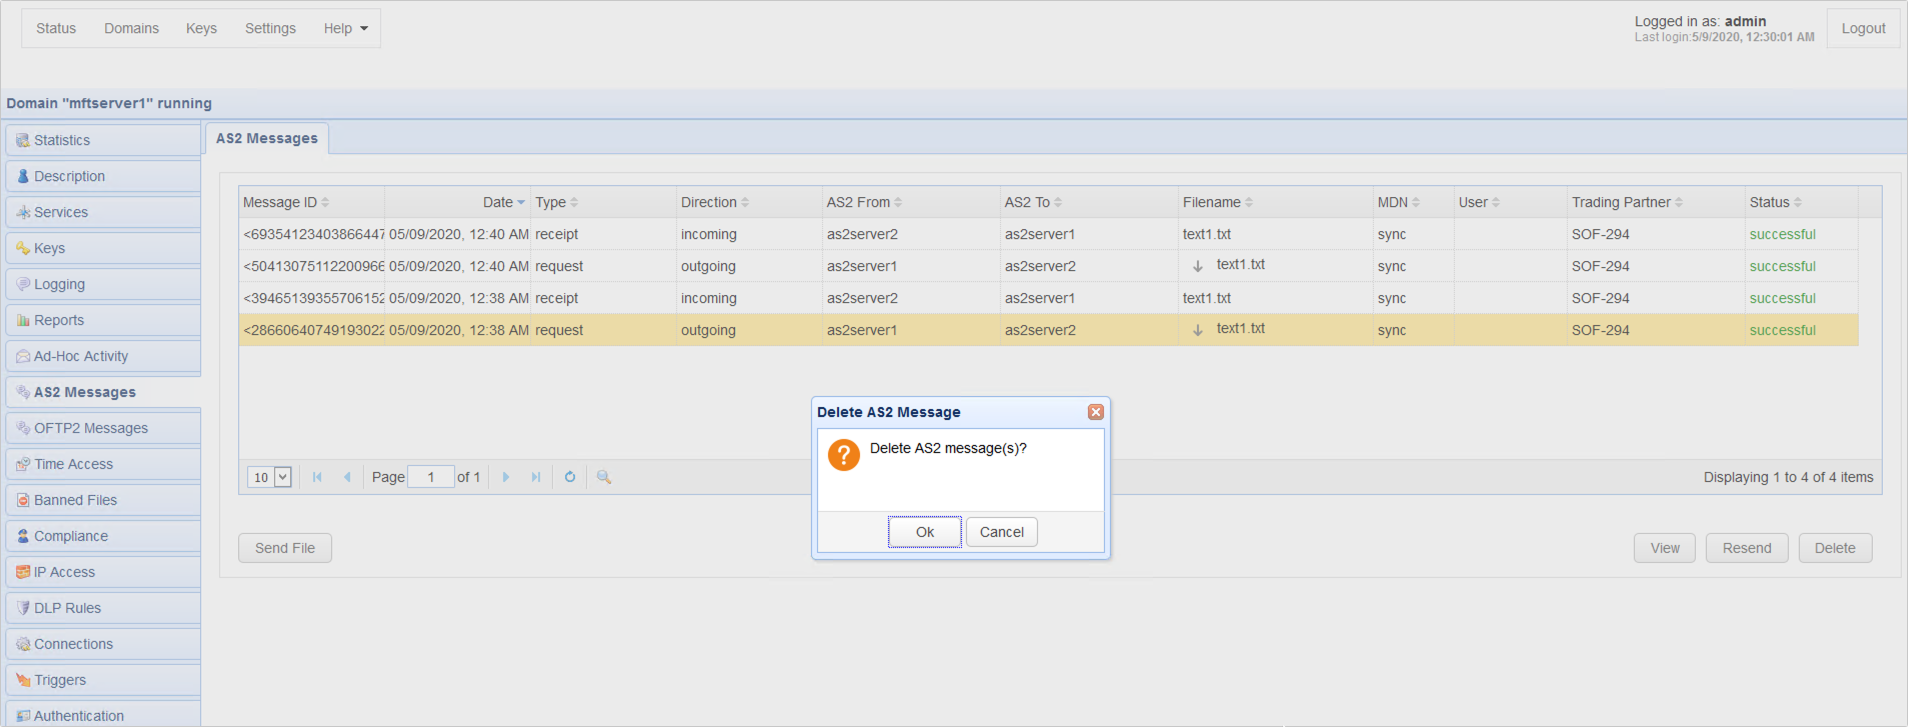The image size is (1908, 727).
Task: Open the search magnifier in pager
Action: [604, 477]
